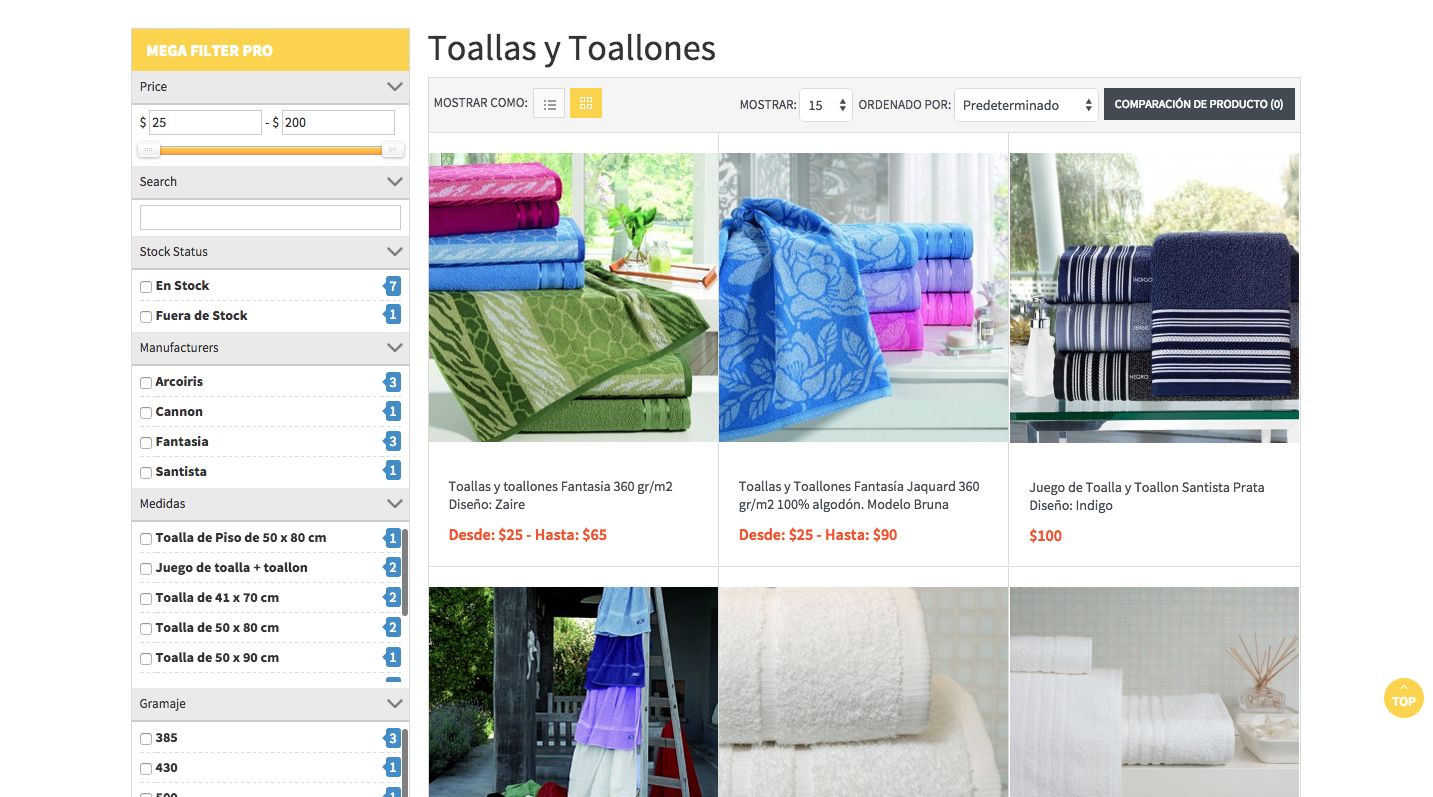Click the yellow TOP back-to-top icon
This screenshot has height=797, width=1433.
[1403, 698]
